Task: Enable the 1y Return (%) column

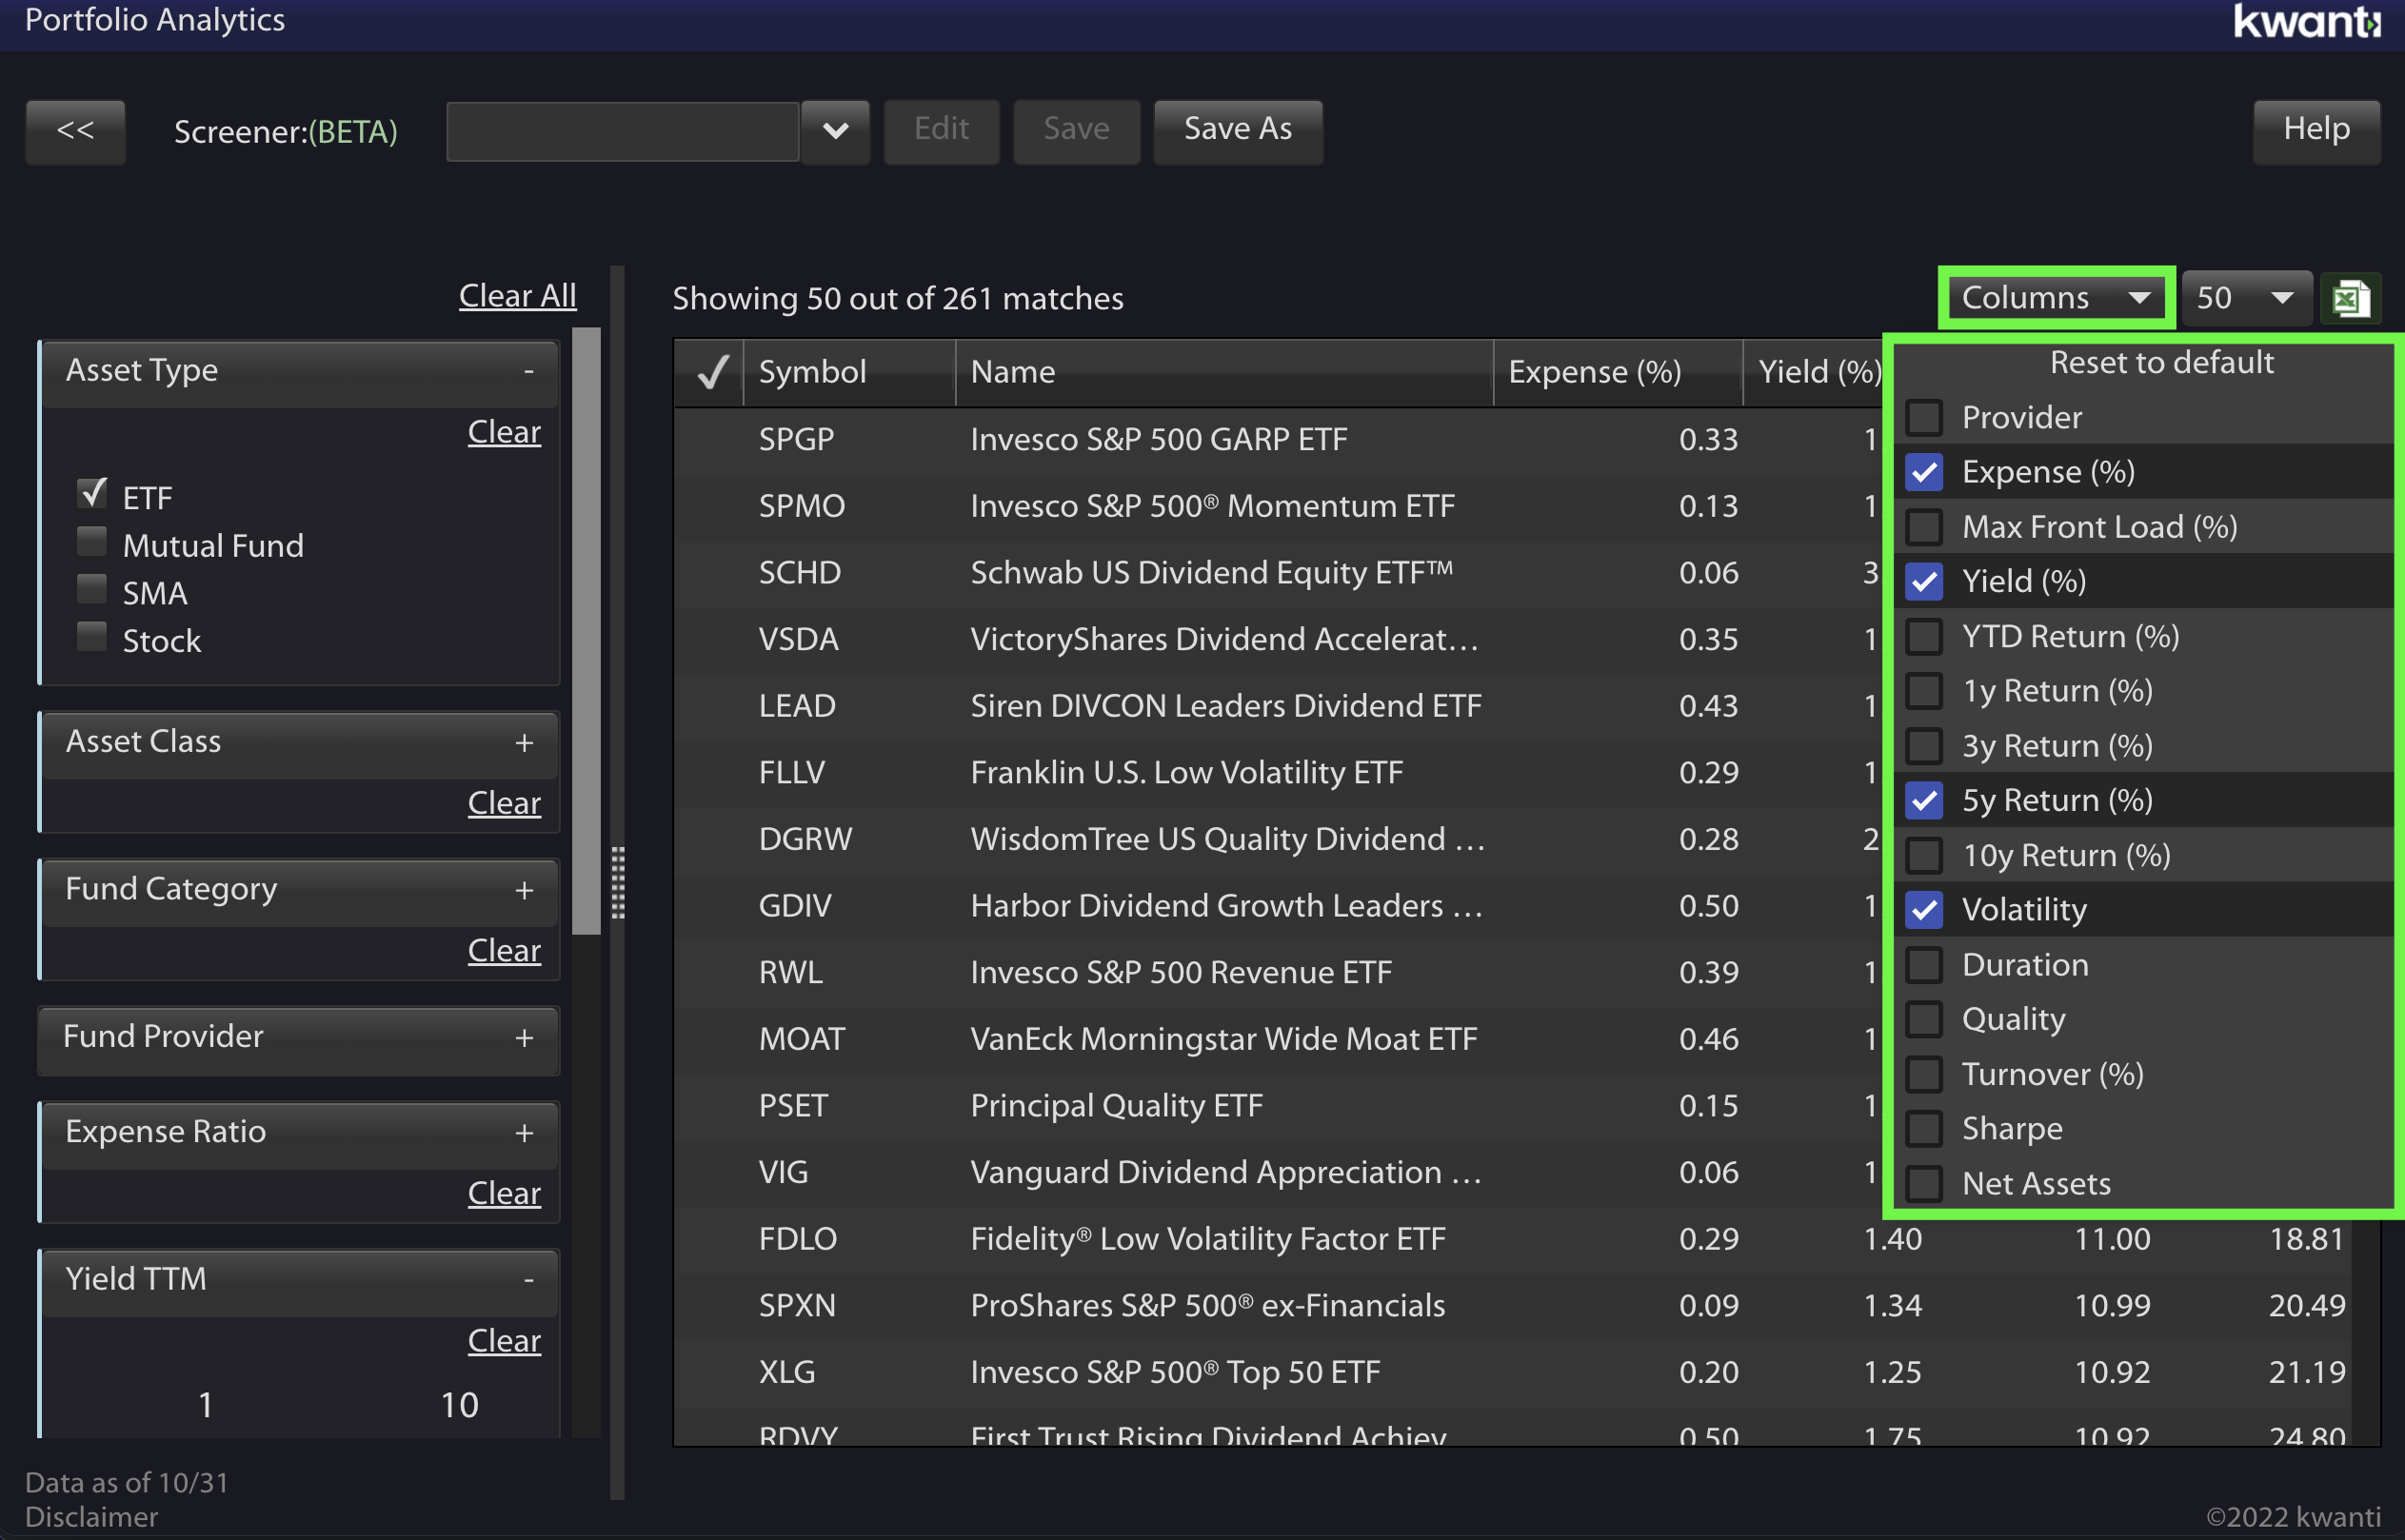Action: 1924,691
